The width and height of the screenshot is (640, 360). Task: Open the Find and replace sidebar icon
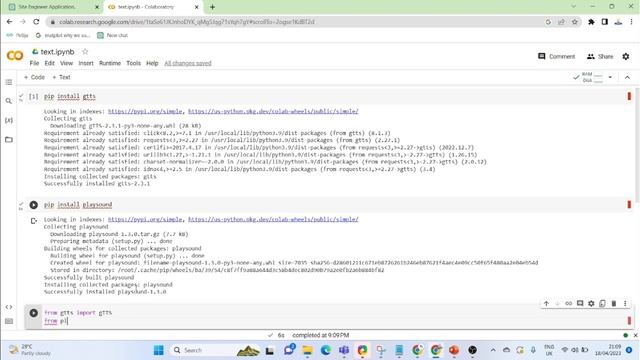(x=9, y=101)
